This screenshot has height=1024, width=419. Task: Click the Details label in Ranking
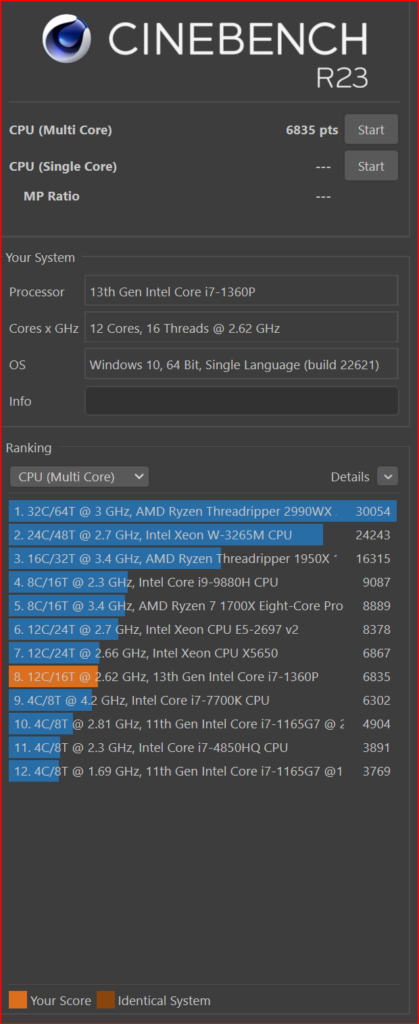point(350,477)
